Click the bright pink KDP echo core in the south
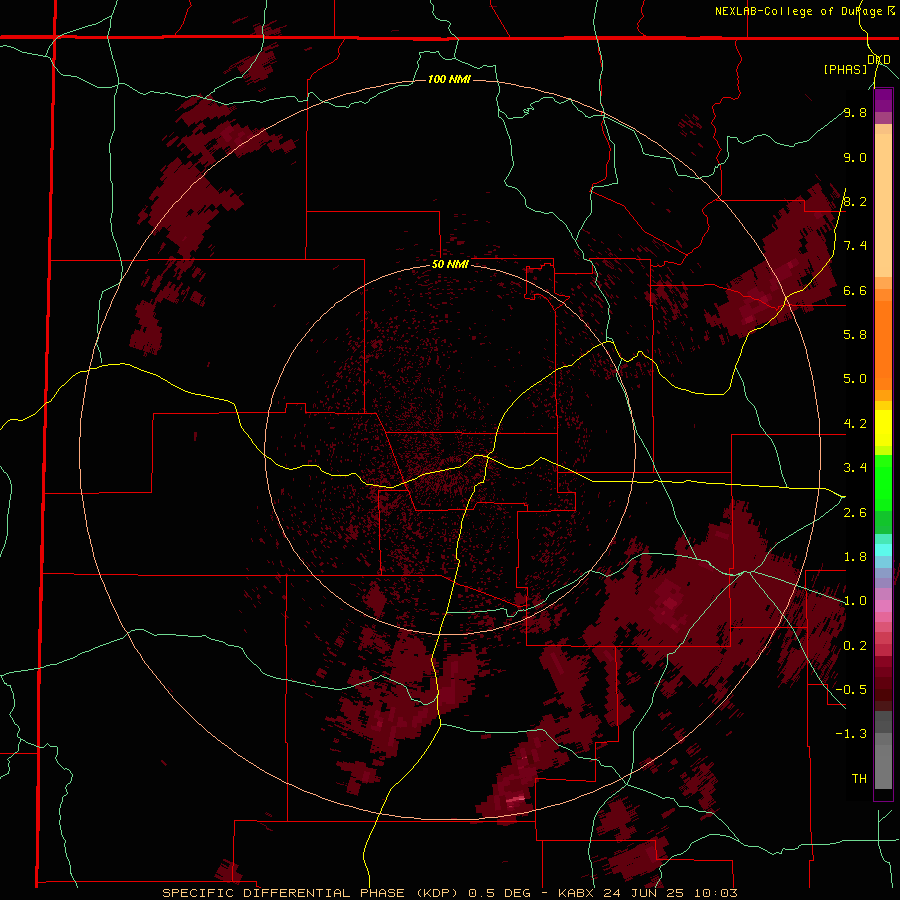This screenshot has width=900, height=900. tap(515, 798)
